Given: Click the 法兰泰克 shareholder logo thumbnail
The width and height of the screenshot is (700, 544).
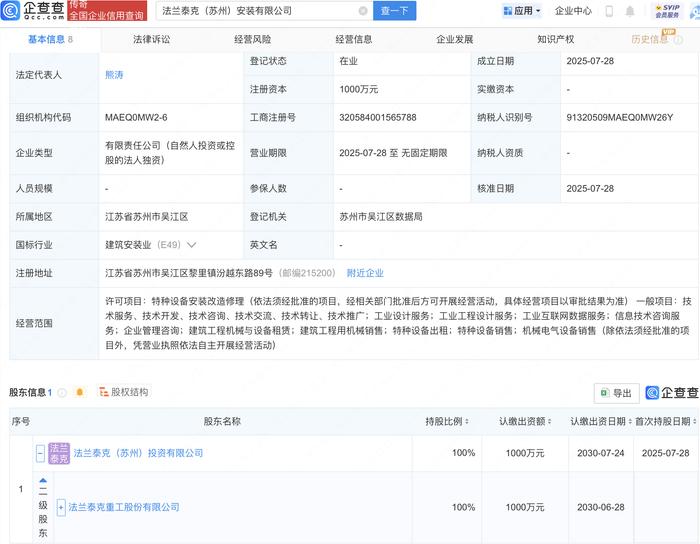Looking at the screenshot, I should [59, 453].
